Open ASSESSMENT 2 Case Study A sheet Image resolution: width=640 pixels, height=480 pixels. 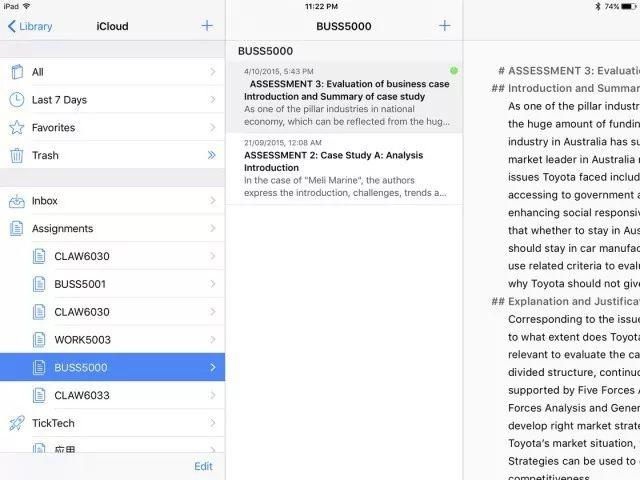tap(344, 169)
